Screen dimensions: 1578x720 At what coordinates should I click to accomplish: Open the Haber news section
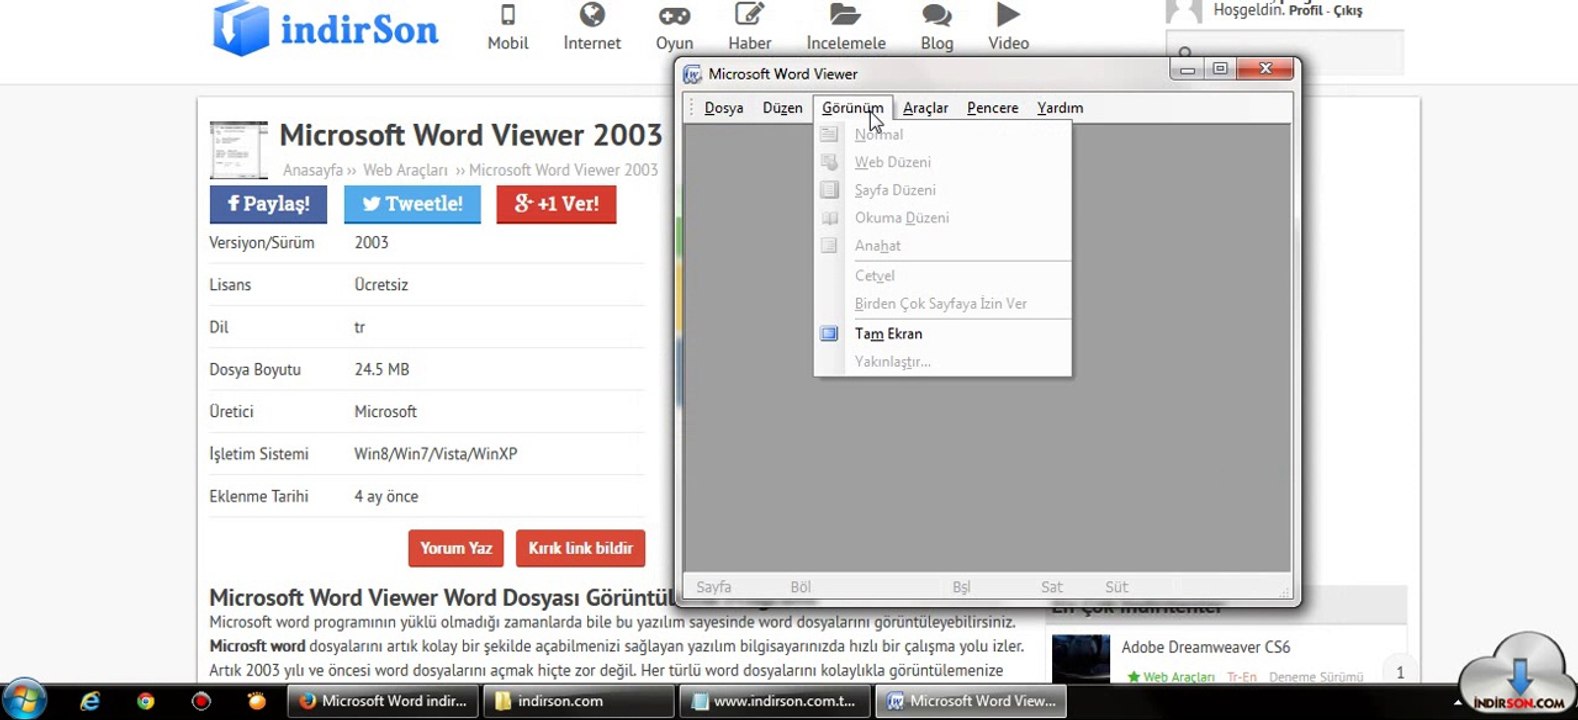coord(749,28)
